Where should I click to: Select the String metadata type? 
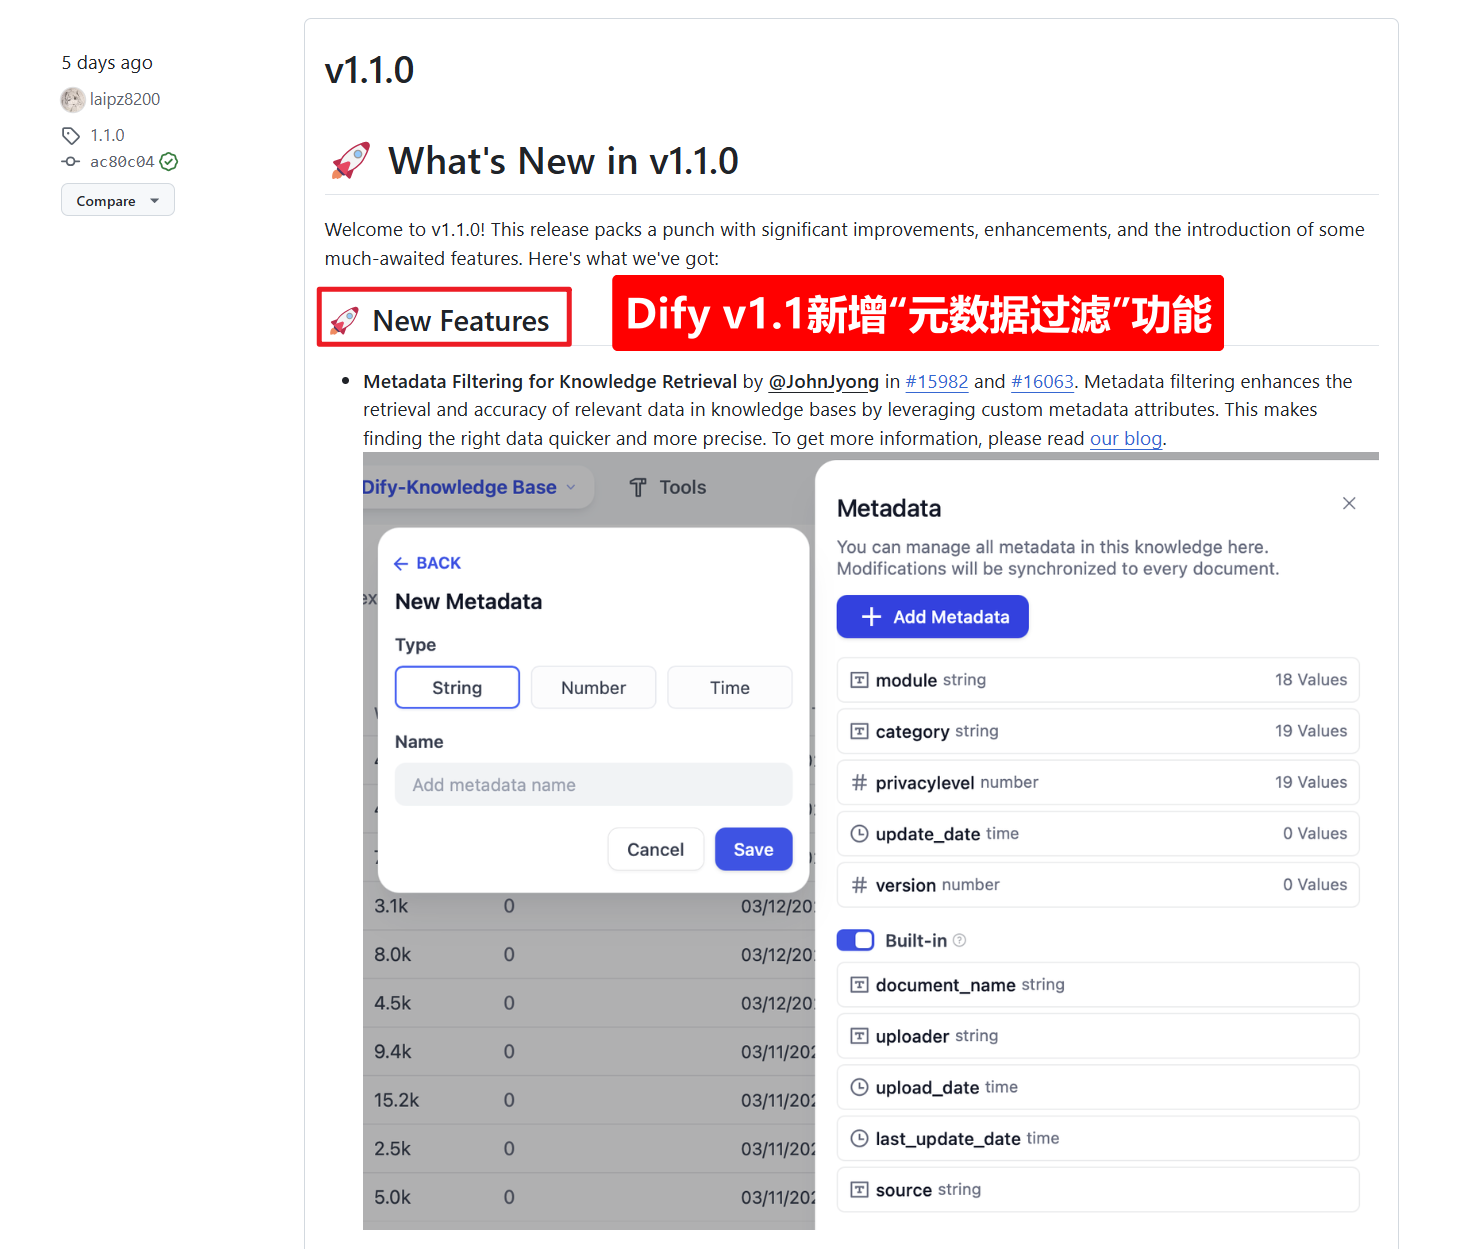[x=457, y=687]
